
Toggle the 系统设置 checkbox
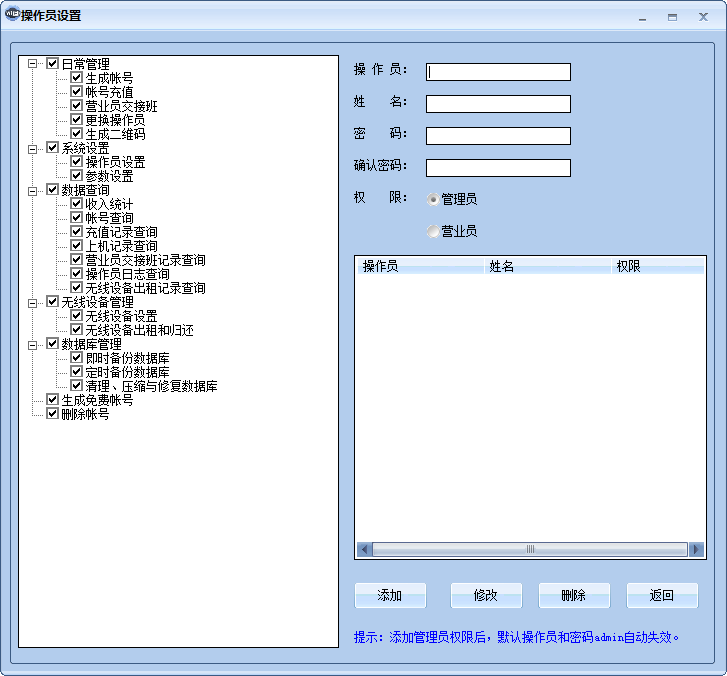pyautogui.click(x=52, y=148)
